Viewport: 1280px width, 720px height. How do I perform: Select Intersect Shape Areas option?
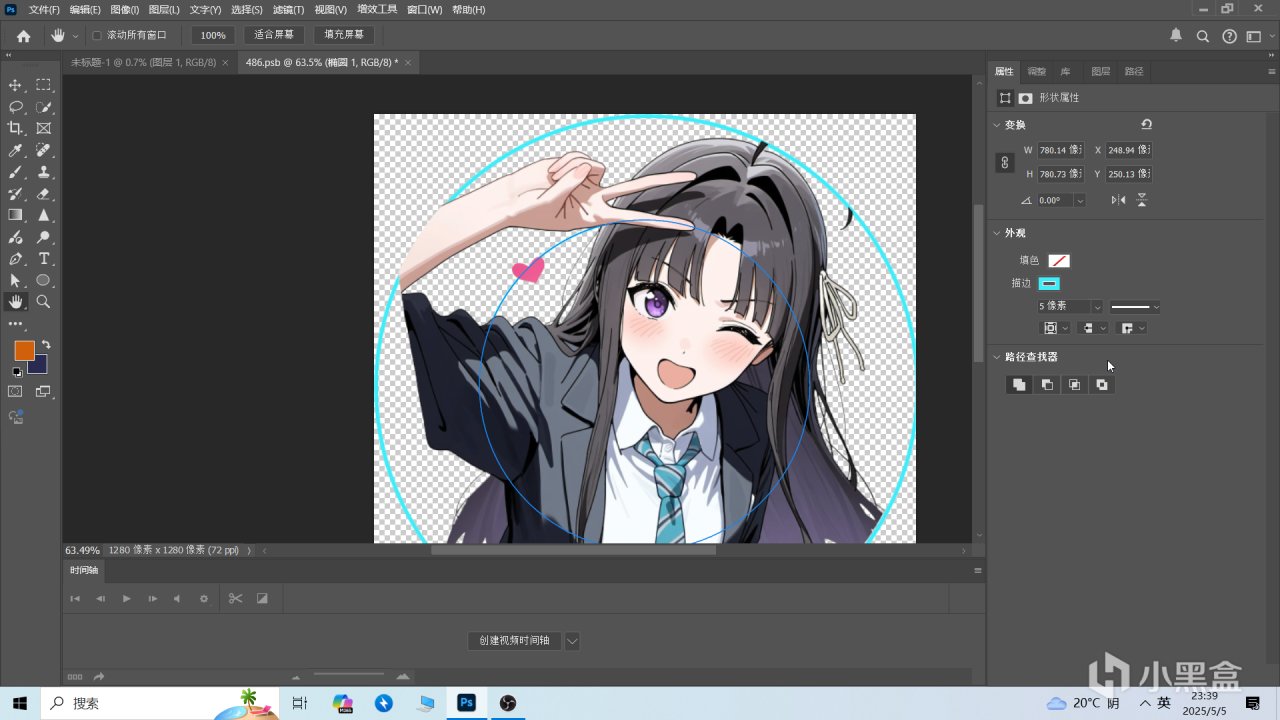tap(1074, 385)
